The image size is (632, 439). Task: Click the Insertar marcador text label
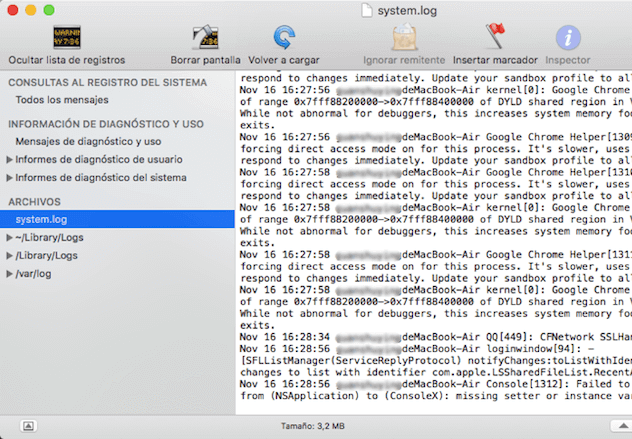pyautogui.click(x=495, y=60)
